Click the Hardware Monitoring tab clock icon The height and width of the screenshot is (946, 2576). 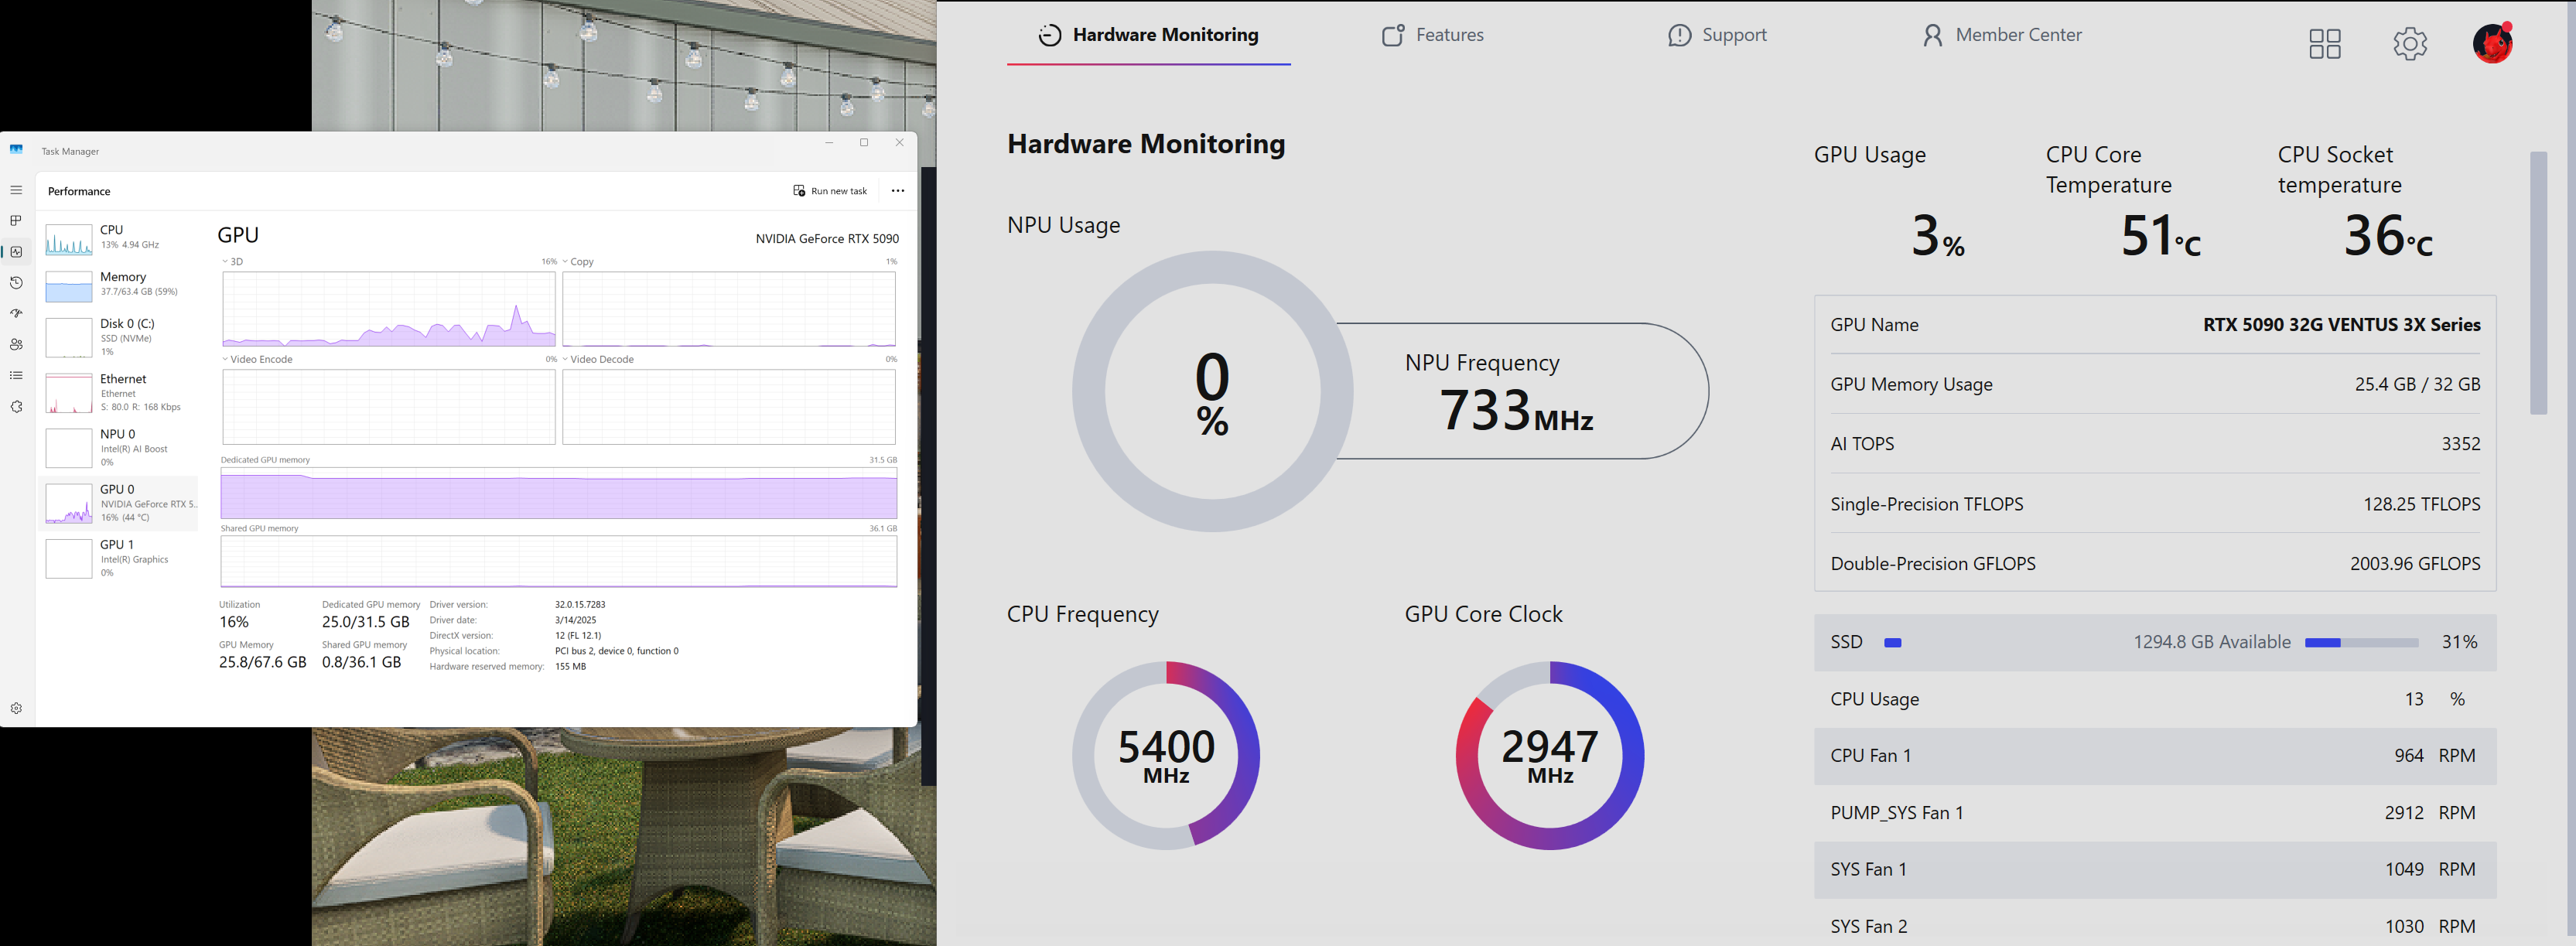point(1049,35)
